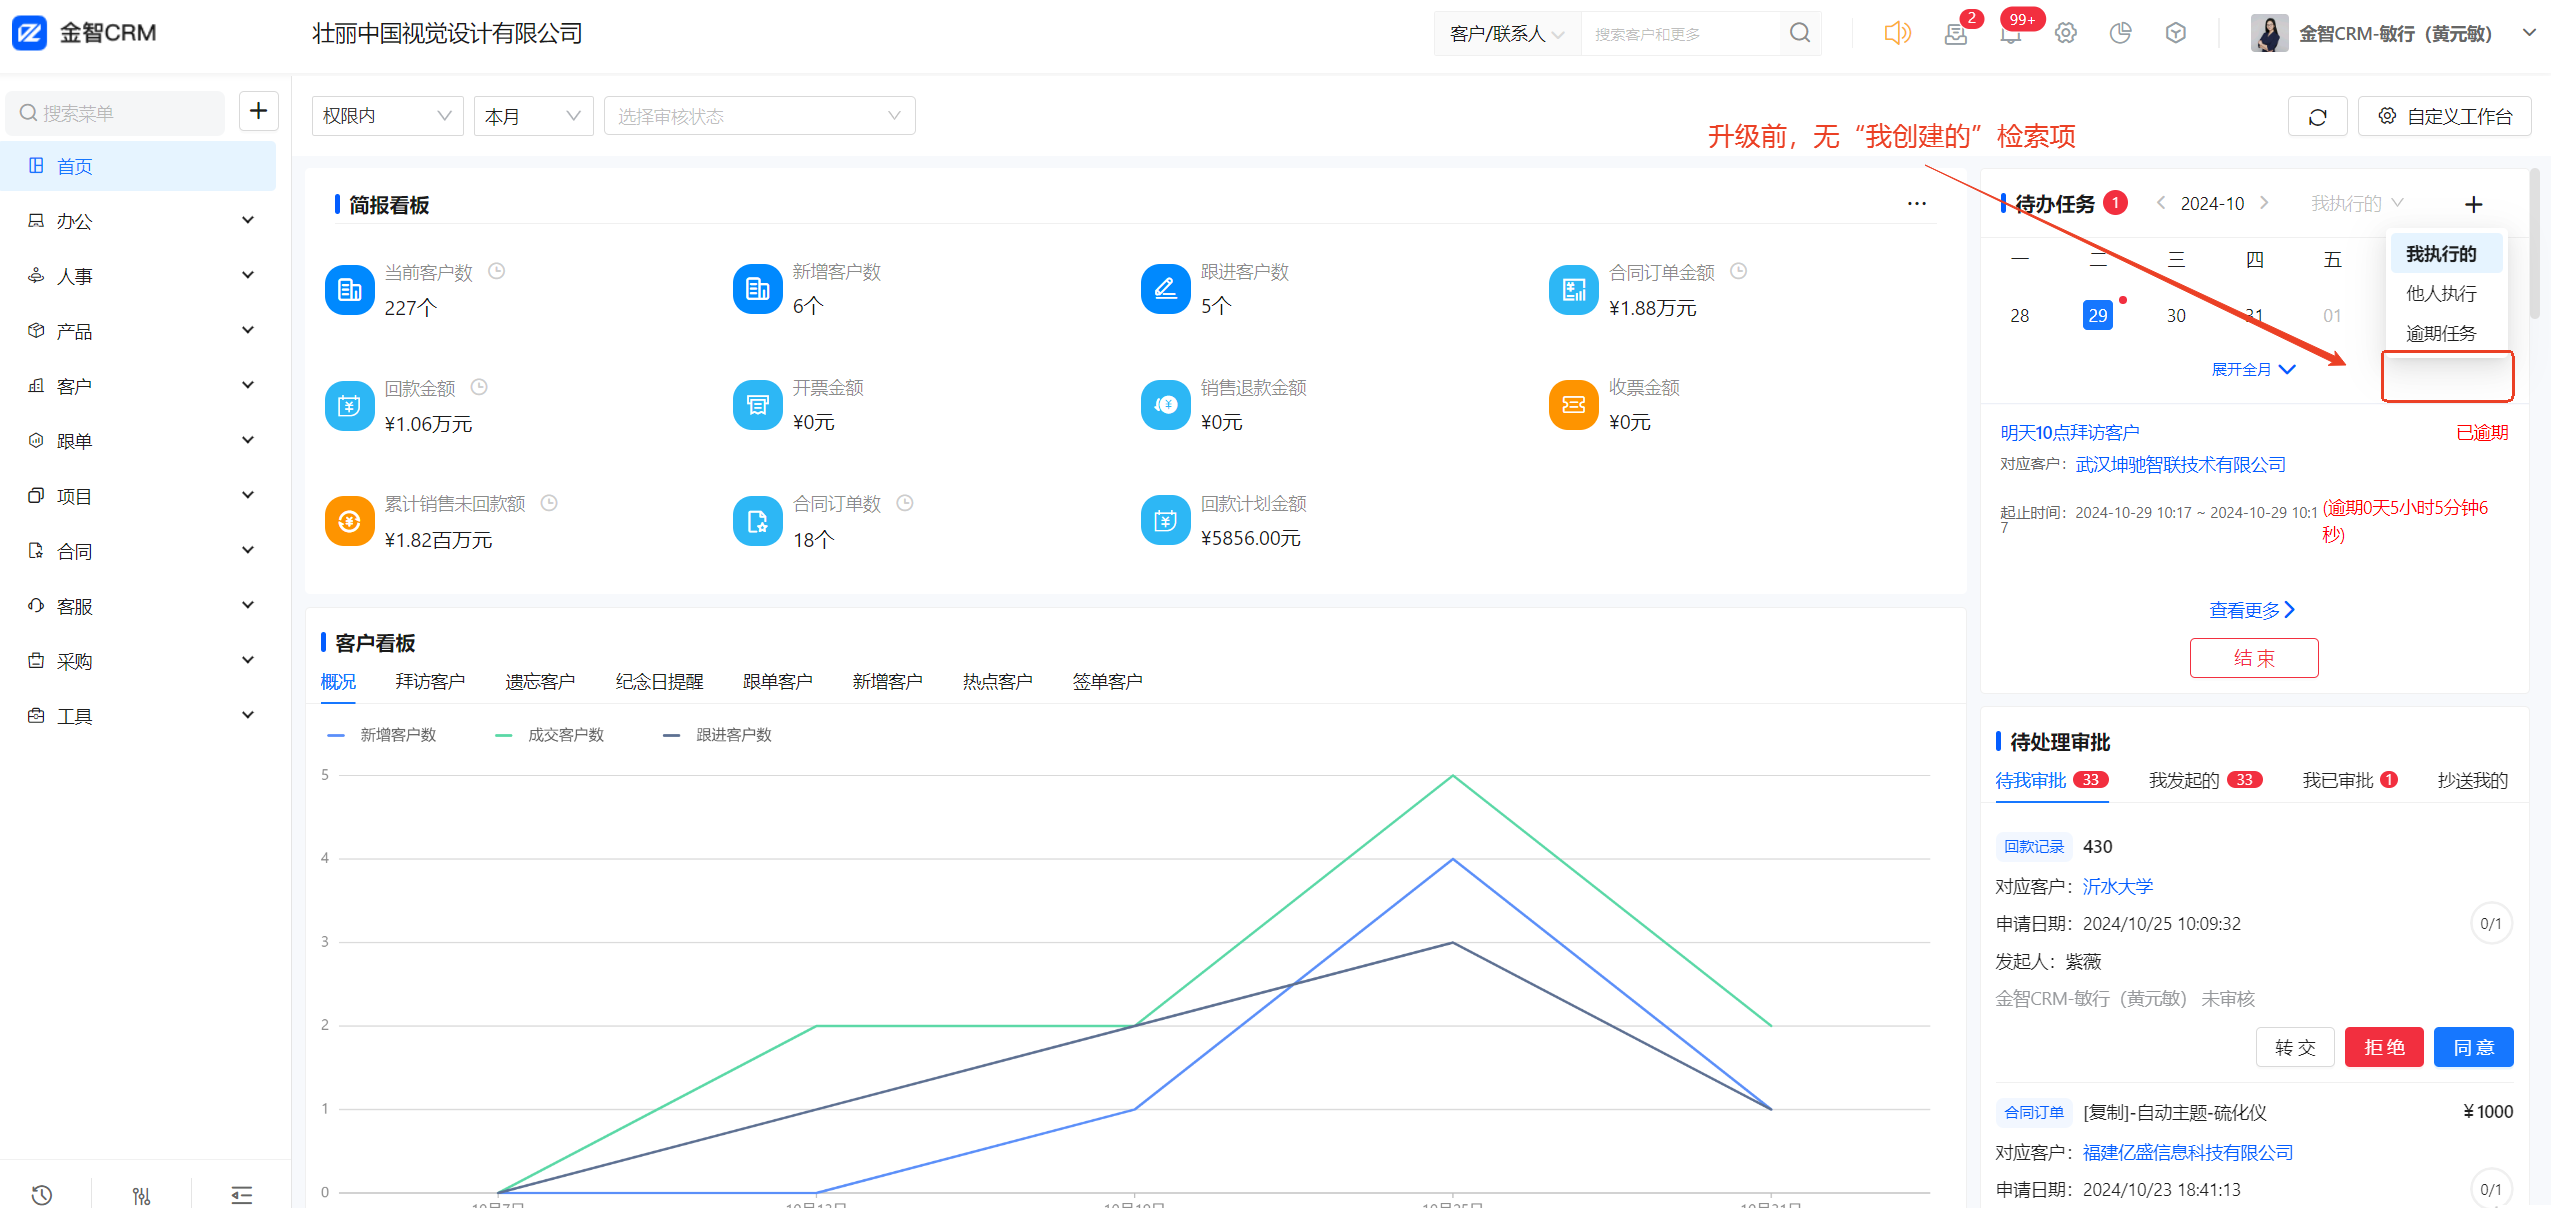The image size is (2551, 1208).
Task: Click the 金智CRM logo
Action: click(84, 33)
